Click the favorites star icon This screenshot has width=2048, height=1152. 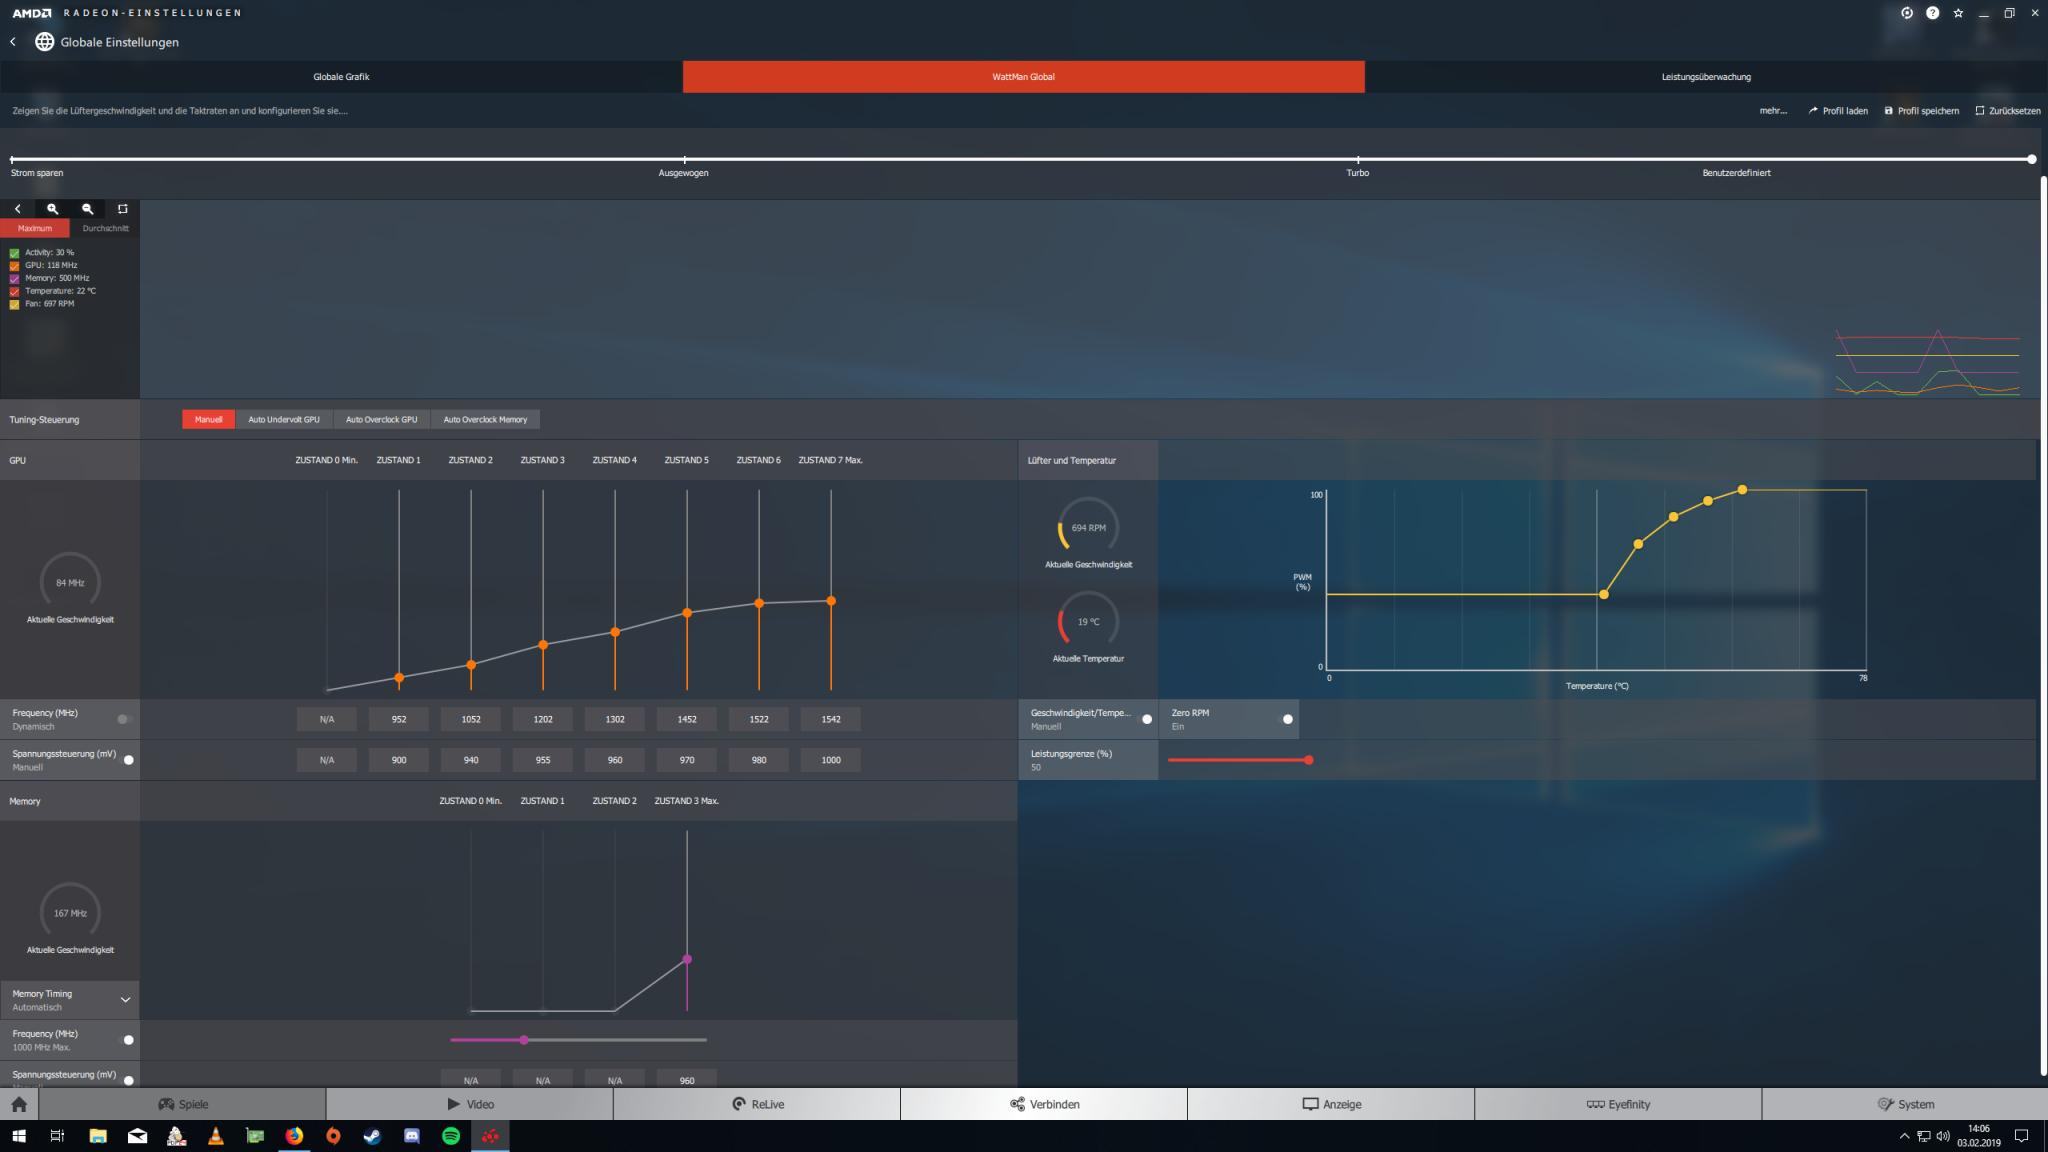point(1958,13)
